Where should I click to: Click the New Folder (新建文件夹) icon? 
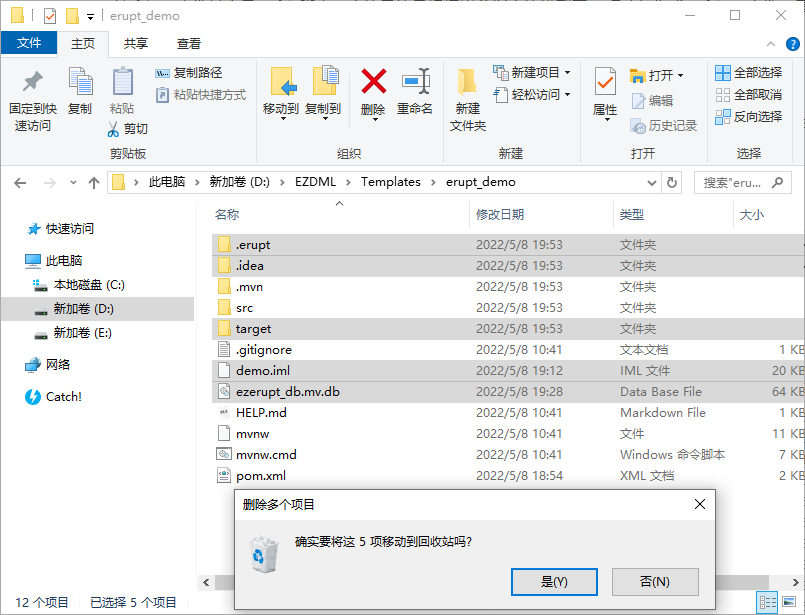pos(467,82)
